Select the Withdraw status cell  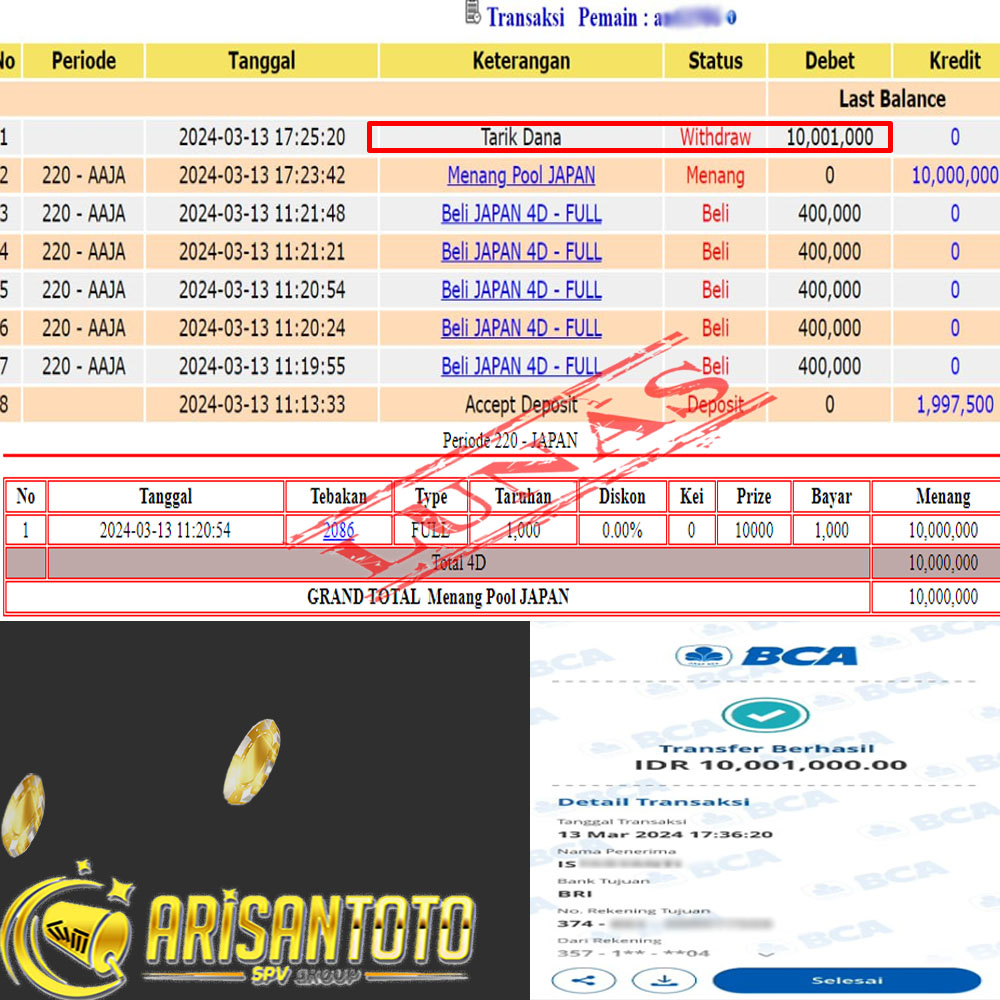coord(715,137)
